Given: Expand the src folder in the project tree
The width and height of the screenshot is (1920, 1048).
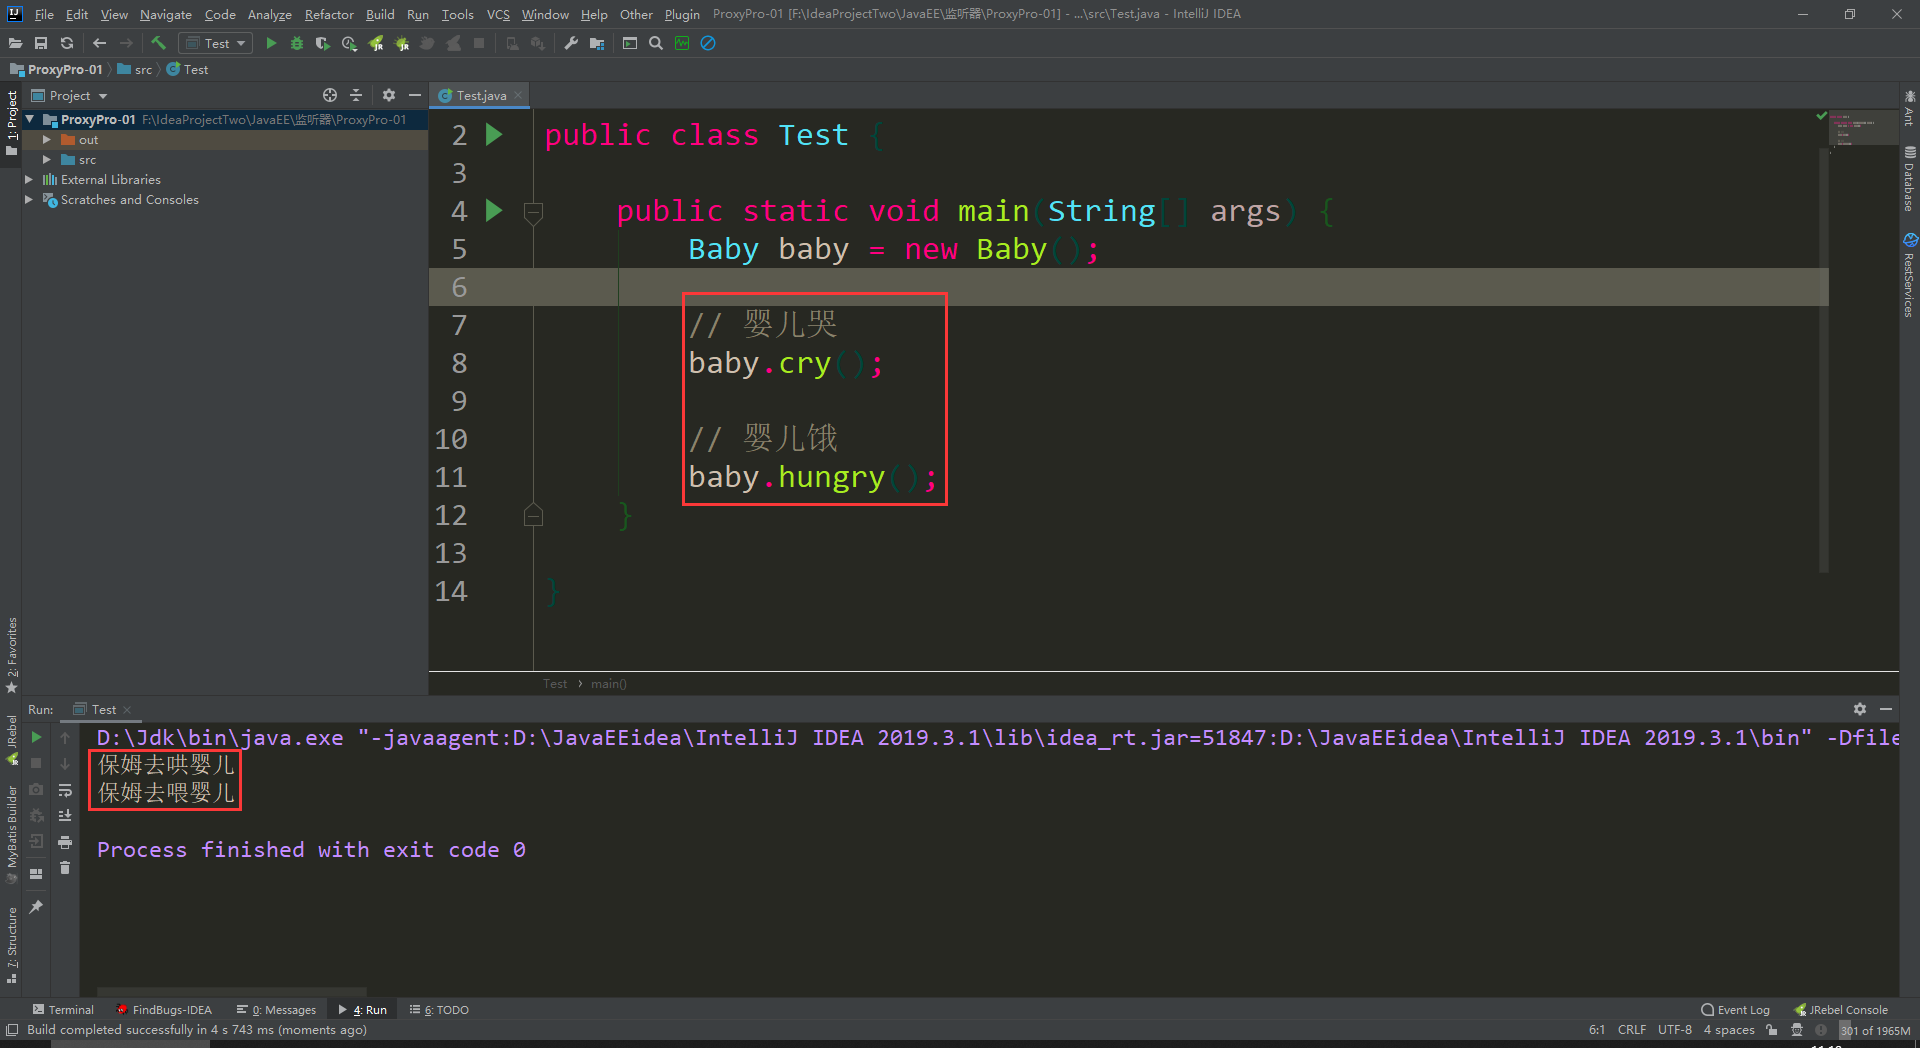Looking at the screenshot, I should click(46, 159).
